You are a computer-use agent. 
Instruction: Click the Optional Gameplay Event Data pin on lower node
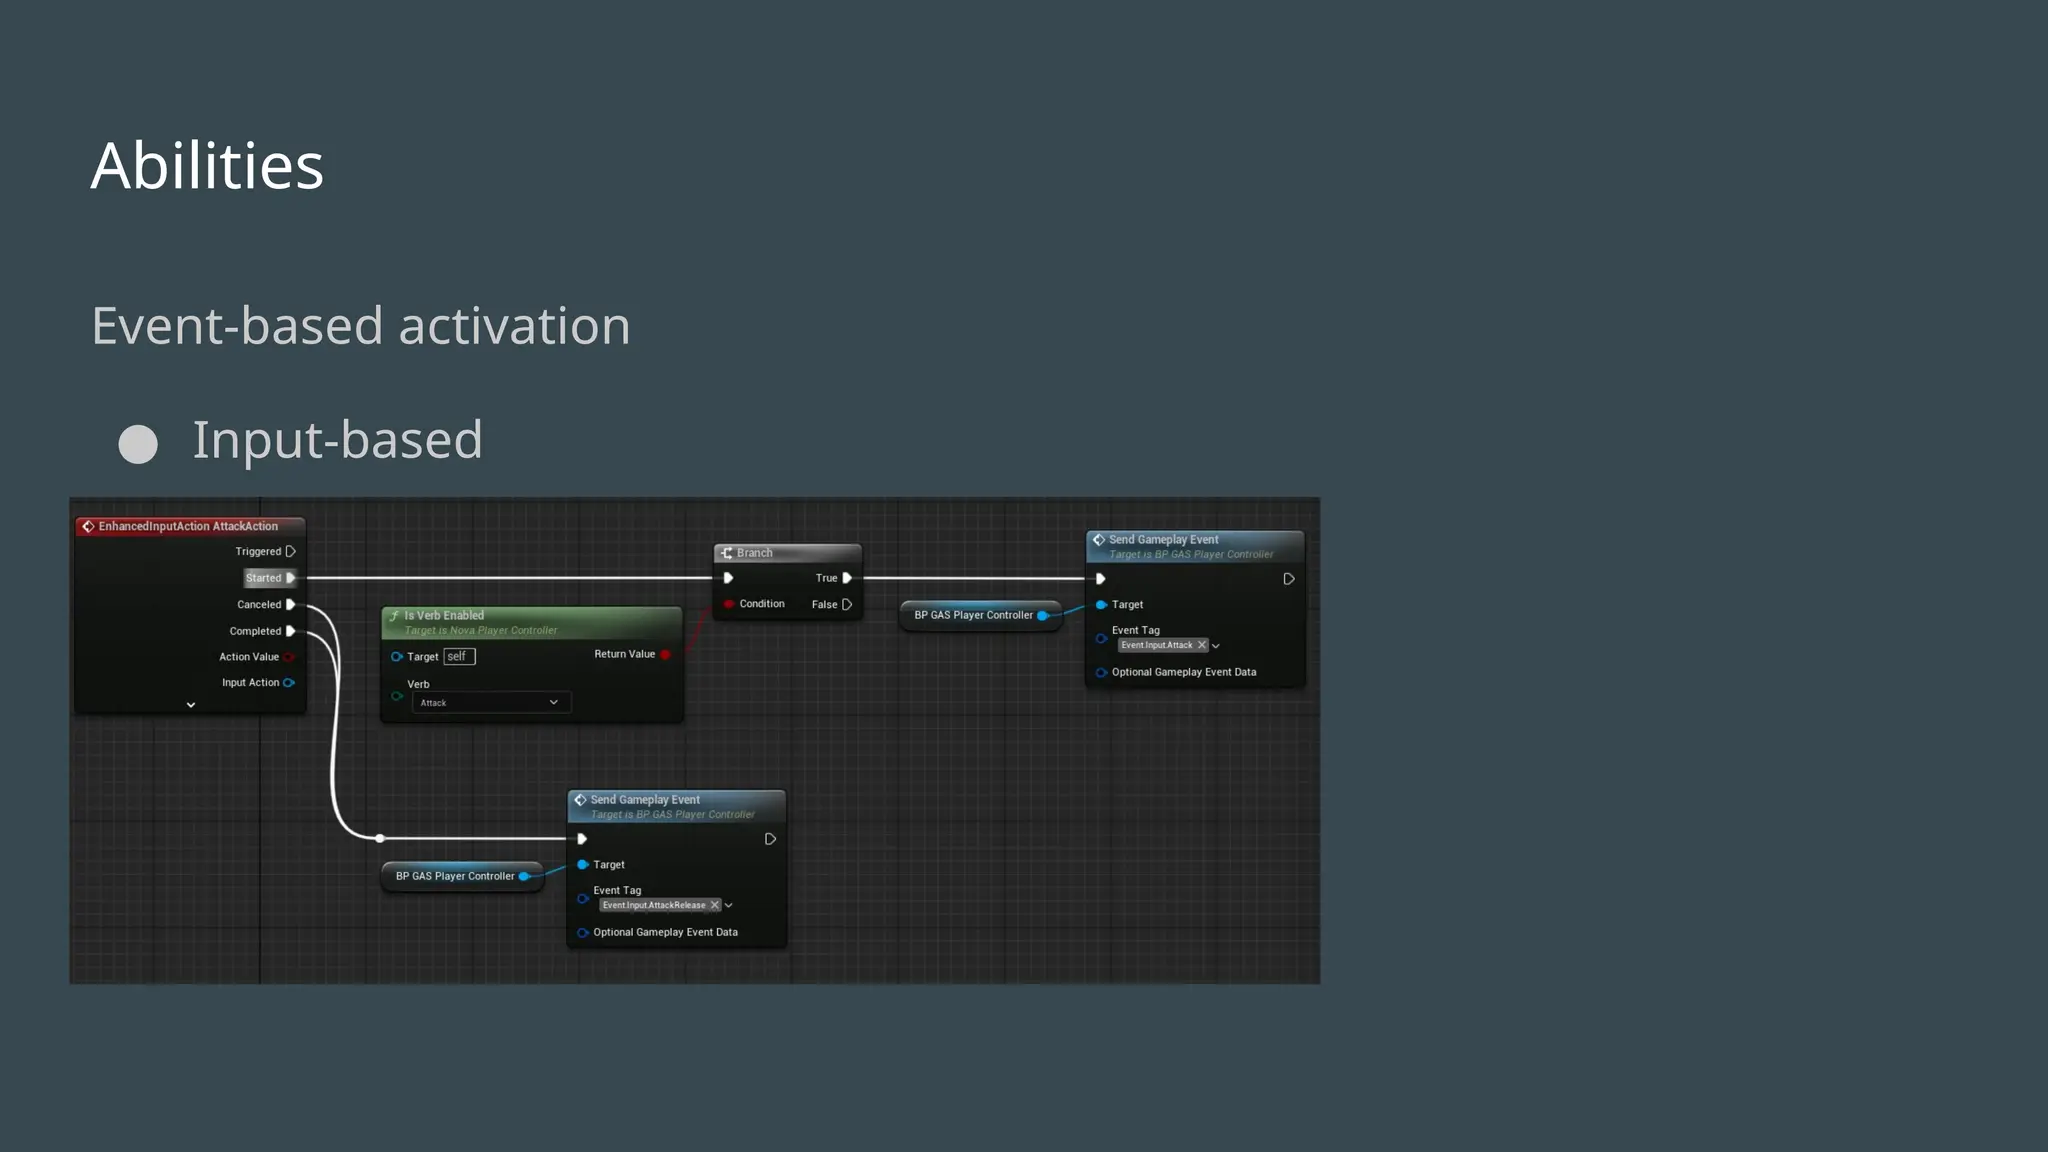583,933
